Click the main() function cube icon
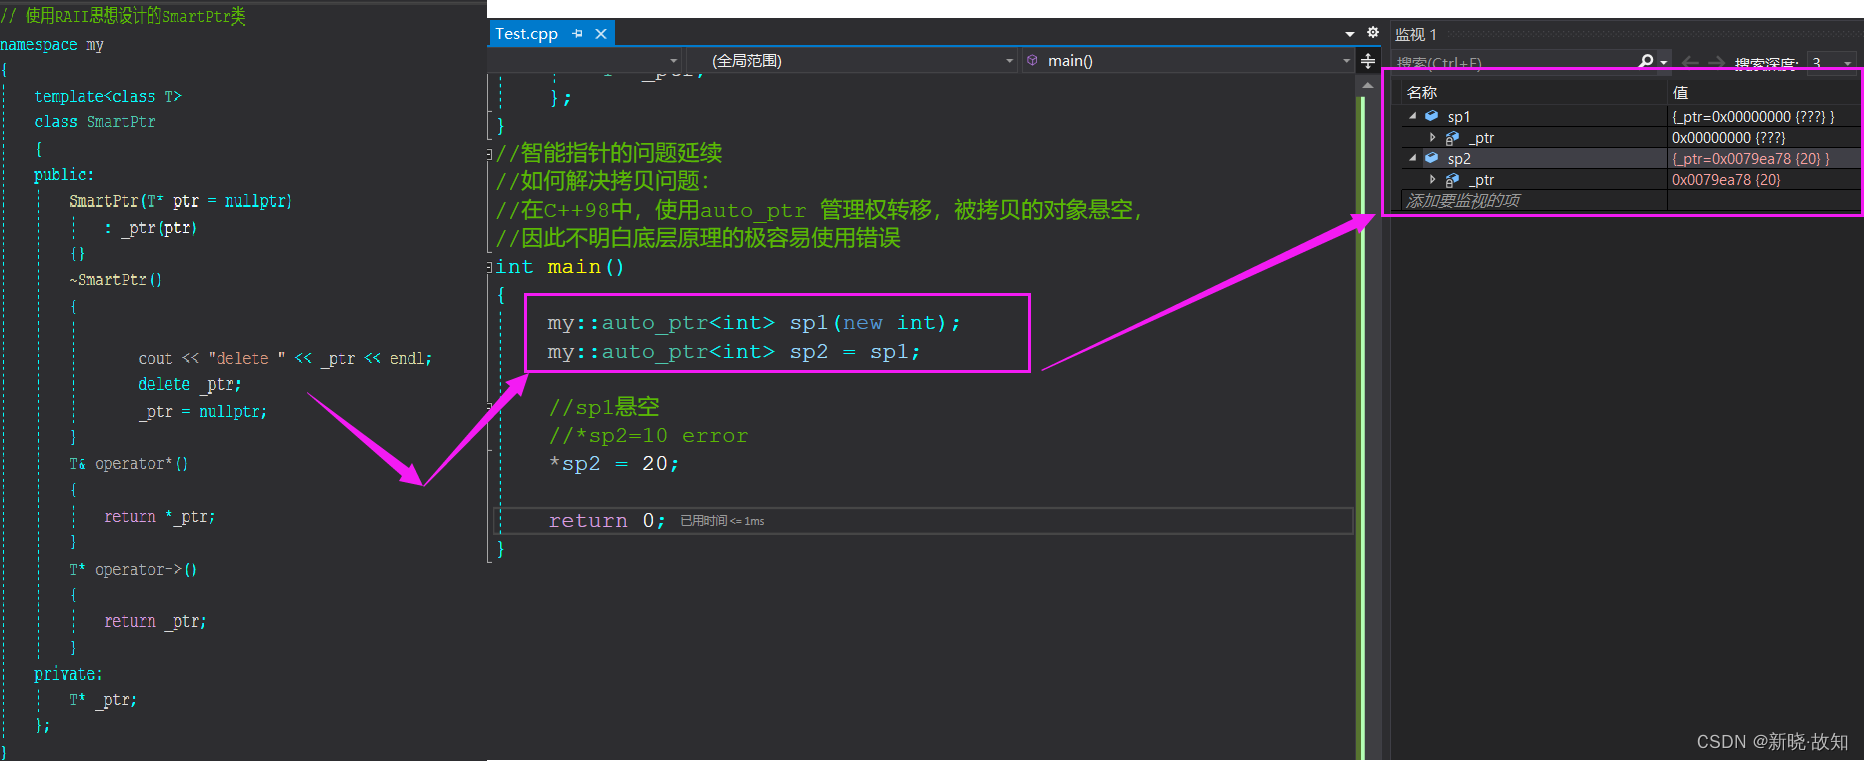The height and width of the screenshot is (761, 1864). coord(1033,61)
